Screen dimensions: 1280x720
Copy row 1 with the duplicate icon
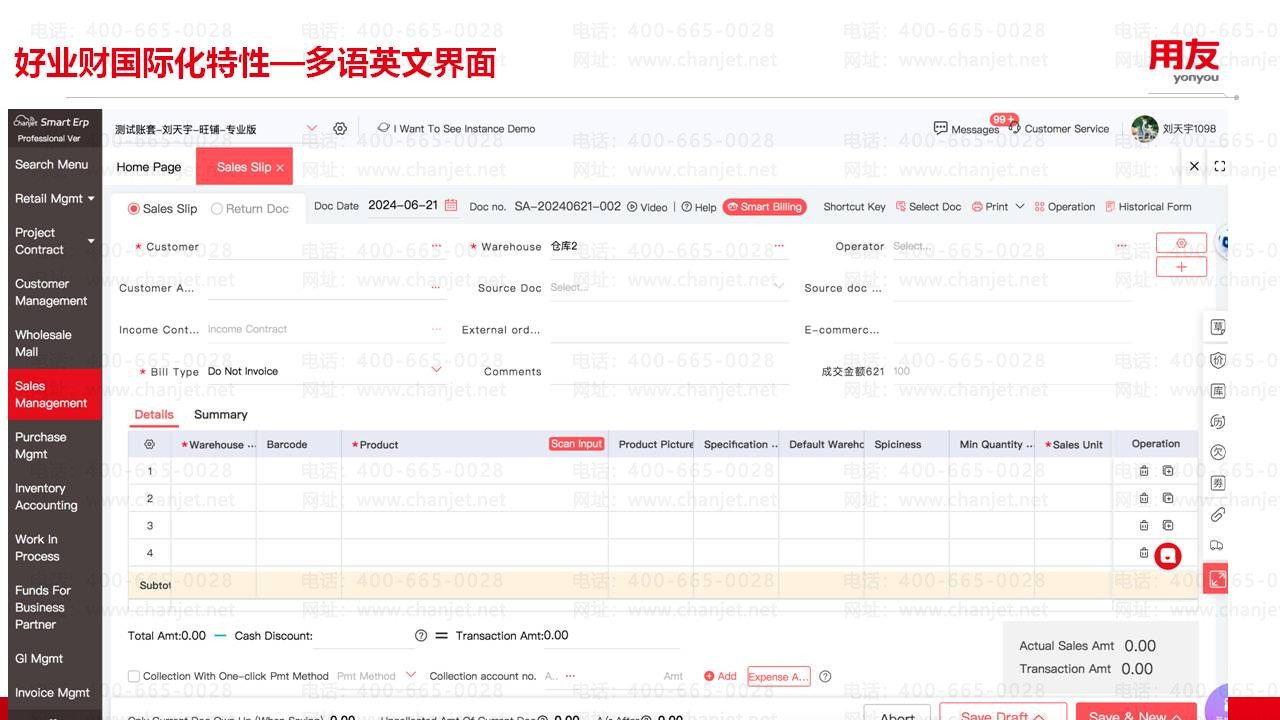(x=1168, y=471)
